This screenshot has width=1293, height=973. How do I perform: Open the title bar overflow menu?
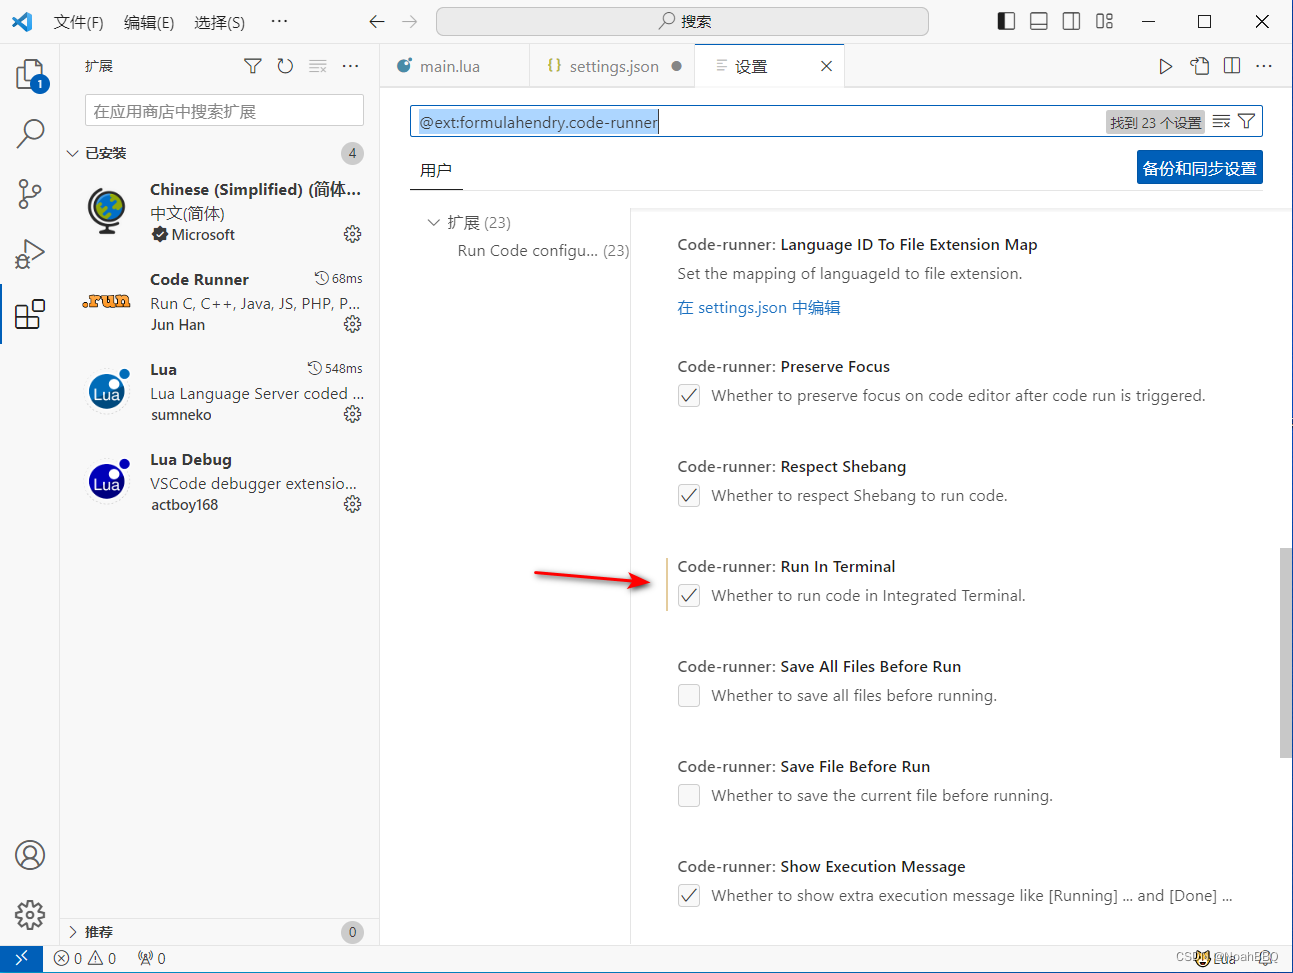(x=280, y=21)
